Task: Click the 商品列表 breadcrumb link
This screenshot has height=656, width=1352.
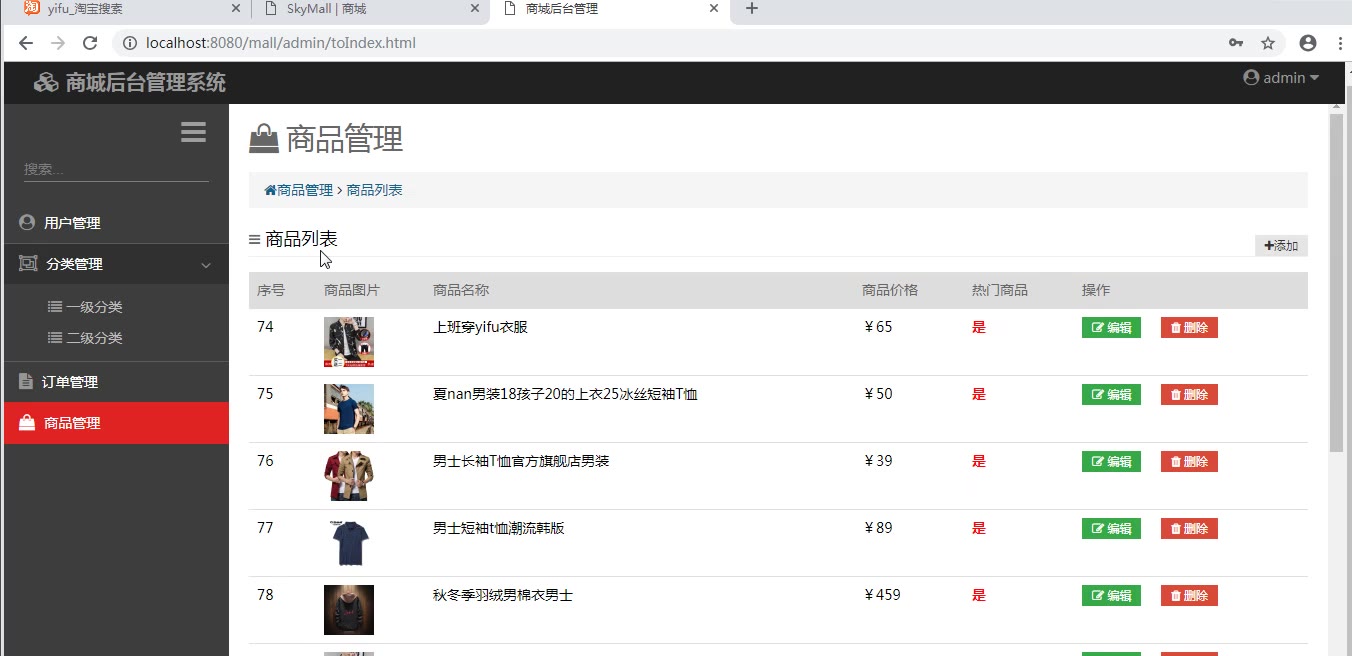Action: (x=374, y=190)
